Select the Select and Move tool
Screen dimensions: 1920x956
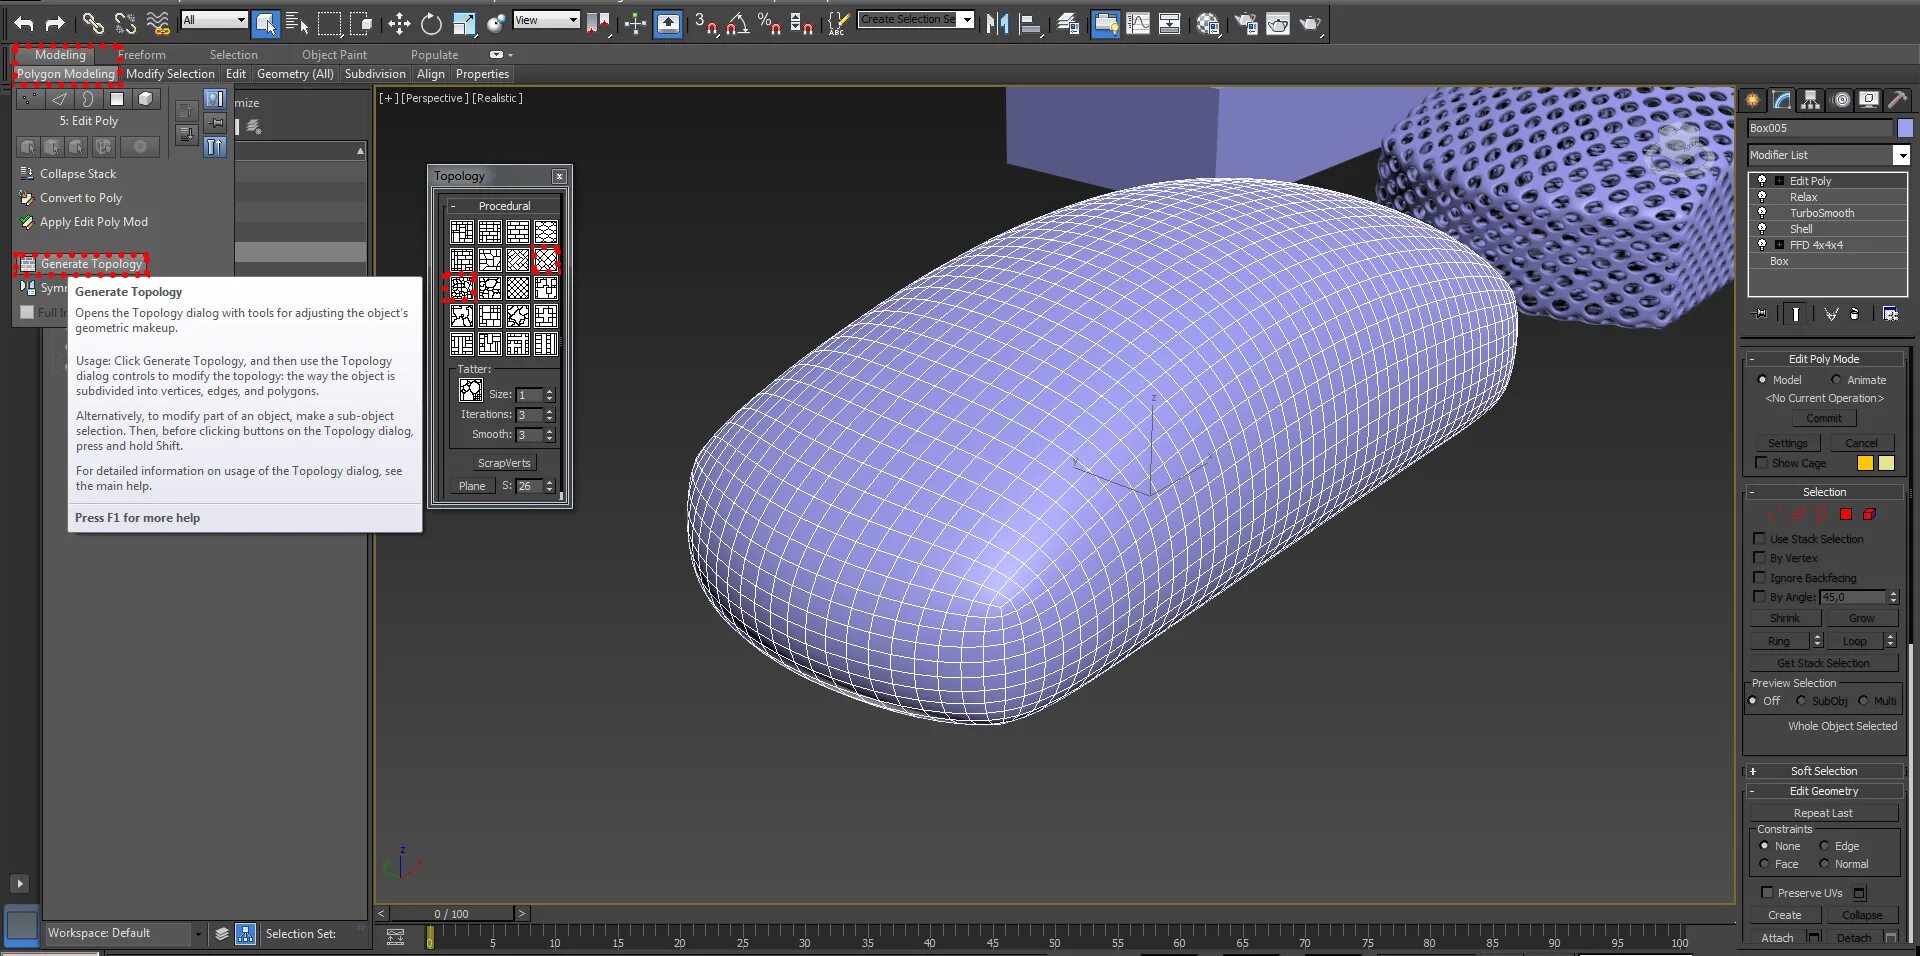point(399,23)
